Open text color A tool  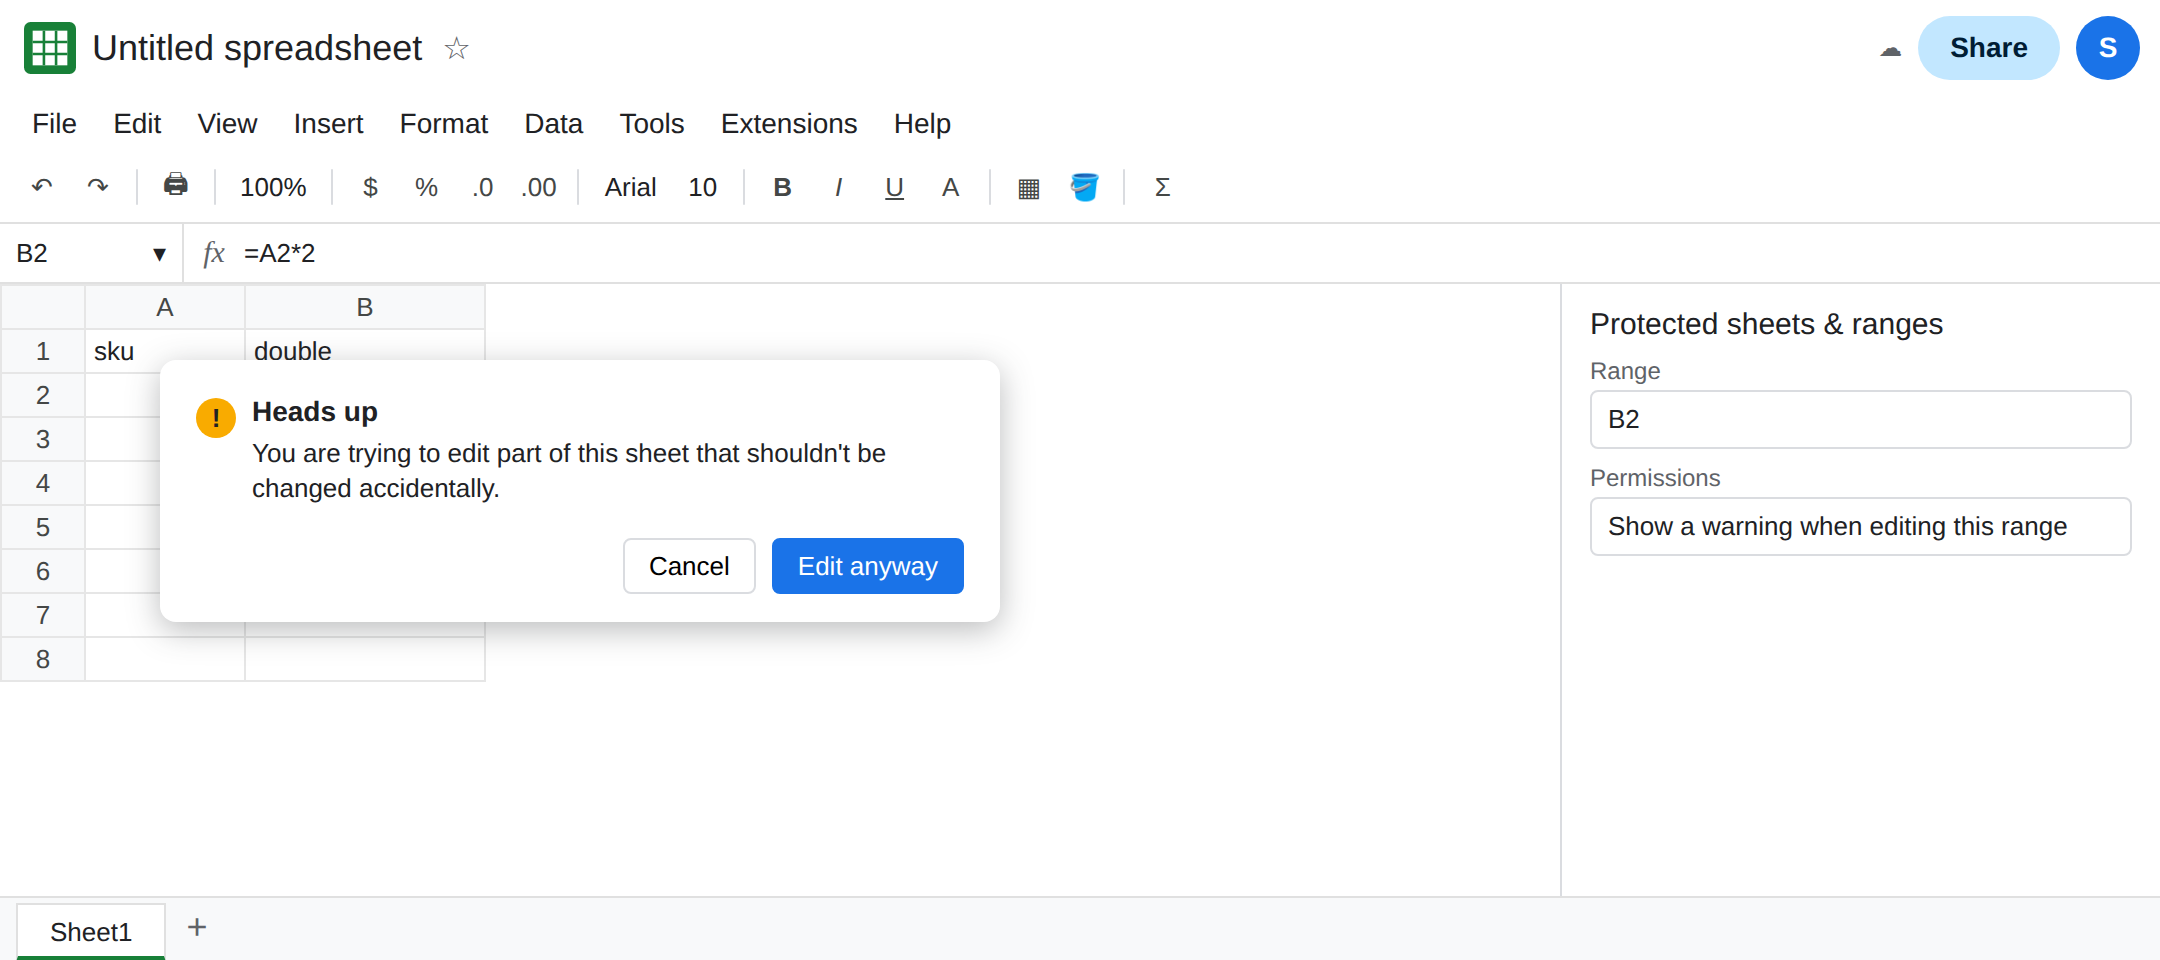tap(950, 187)
